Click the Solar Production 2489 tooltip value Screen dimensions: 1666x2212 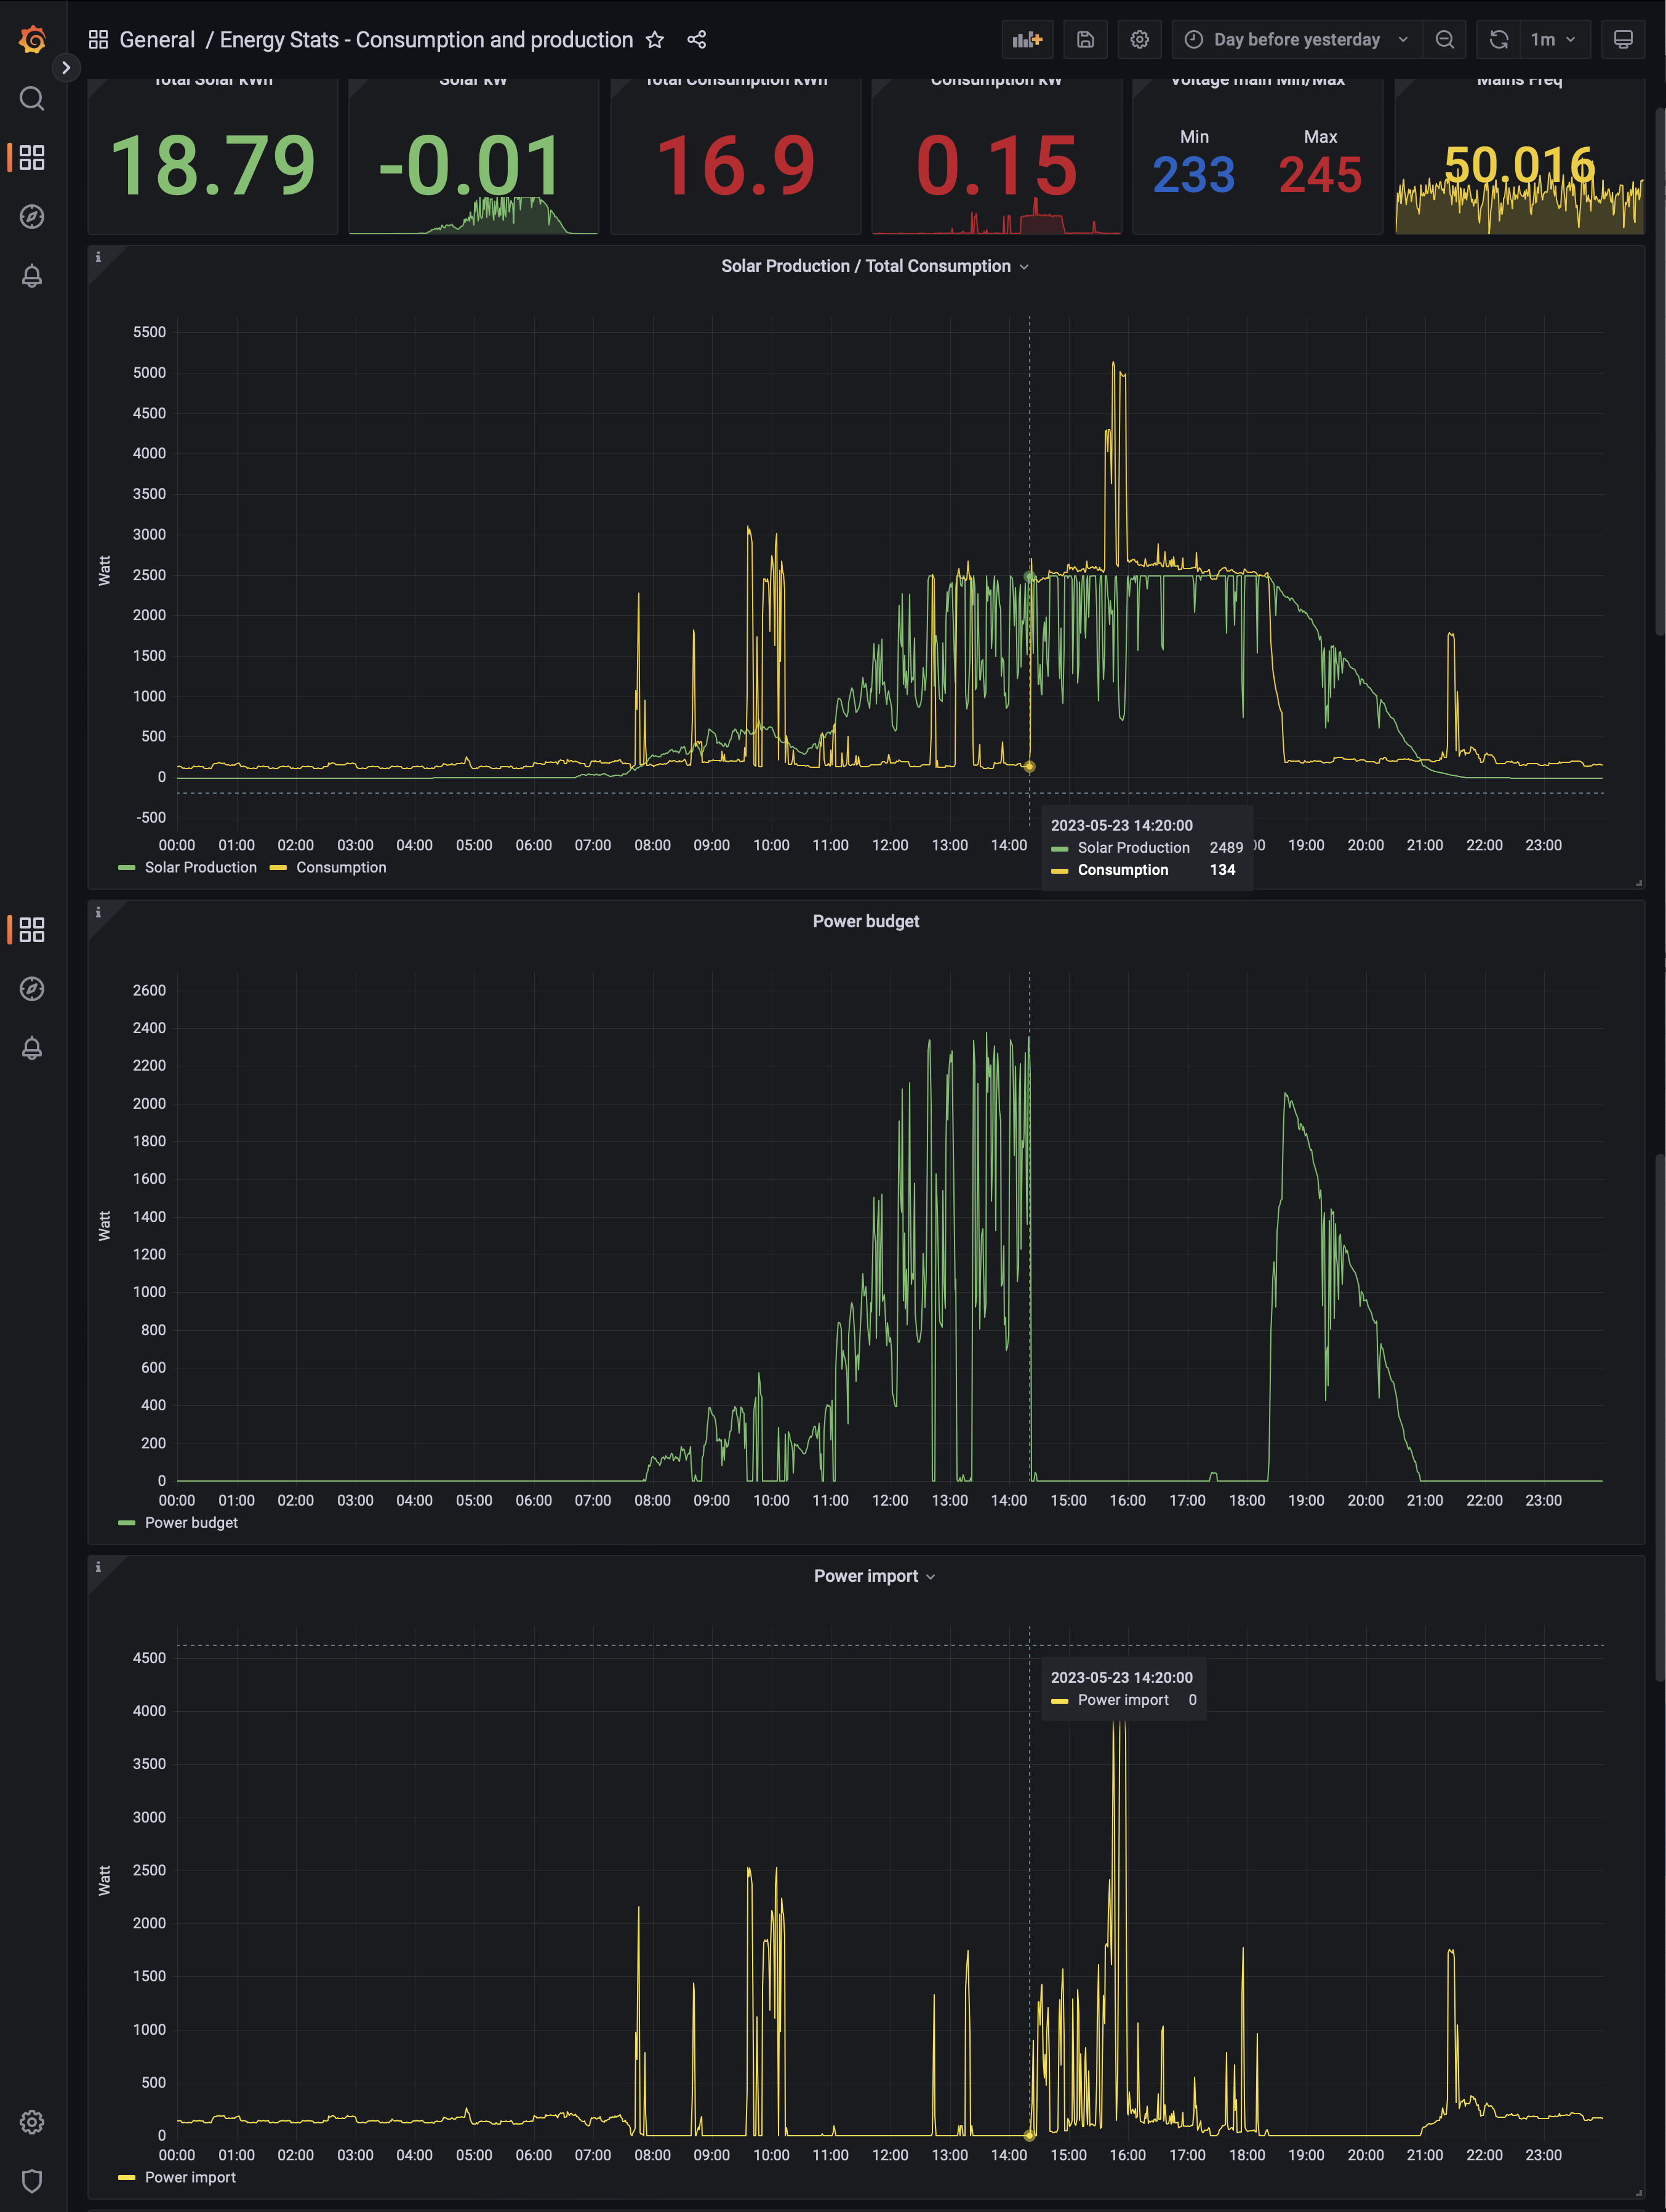(1227, 848)
